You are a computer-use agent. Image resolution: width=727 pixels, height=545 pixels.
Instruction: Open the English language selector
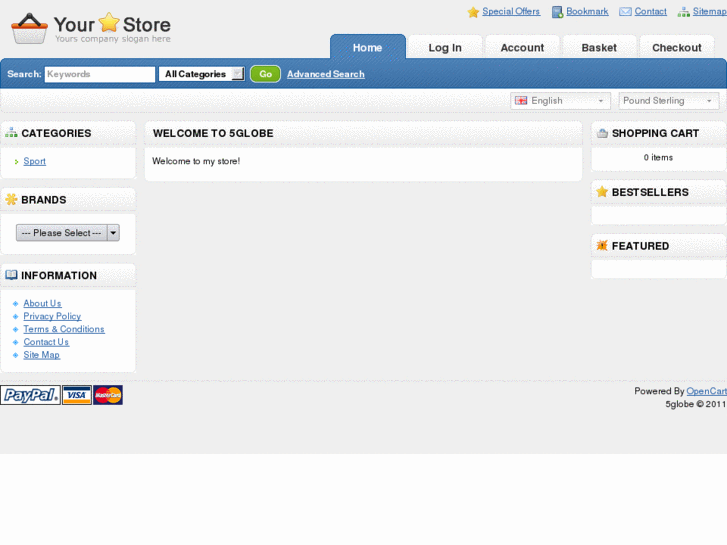[560, 101]
